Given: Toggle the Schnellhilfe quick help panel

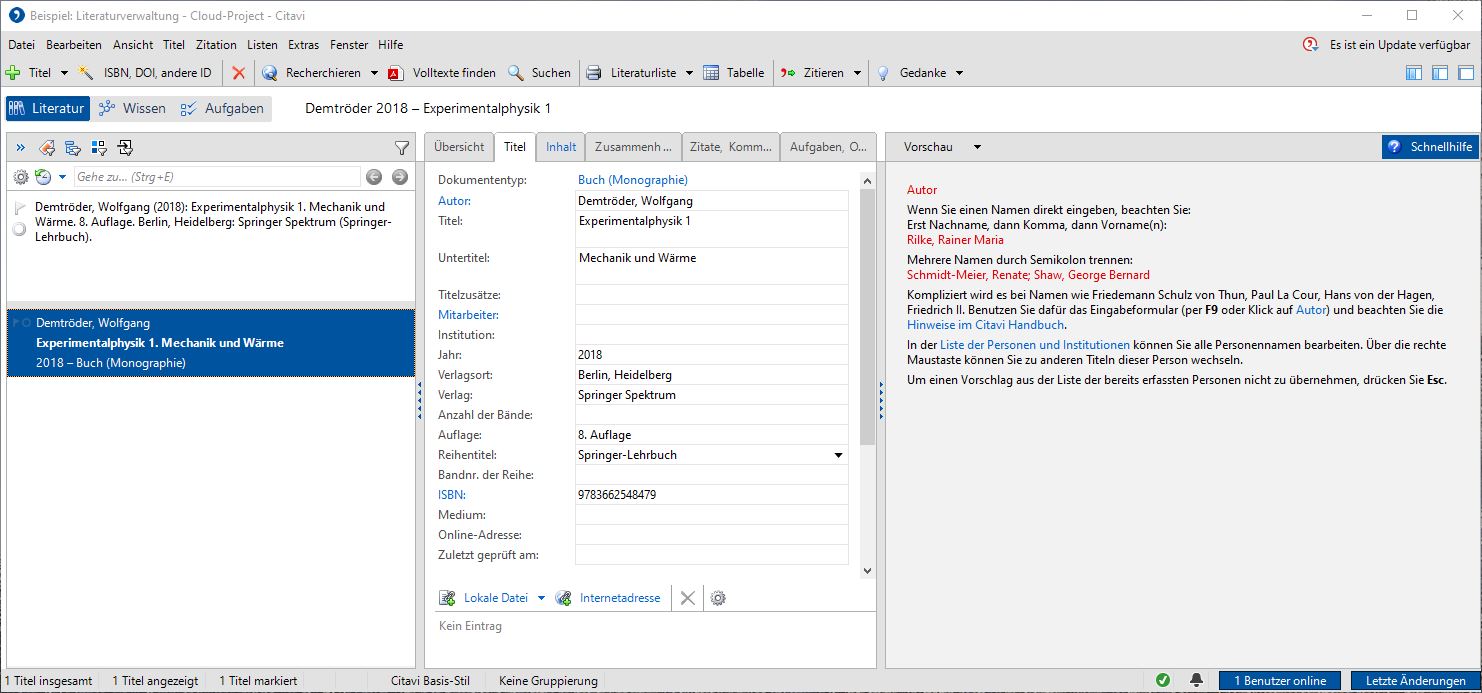Looking at the screenshot, I should (1431, 147).
